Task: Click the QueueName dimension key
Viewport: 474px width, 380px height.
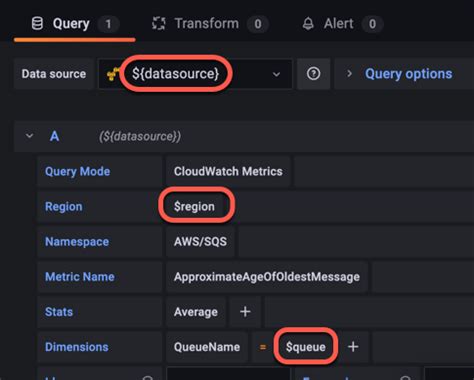Action: (x=207, y=347)
